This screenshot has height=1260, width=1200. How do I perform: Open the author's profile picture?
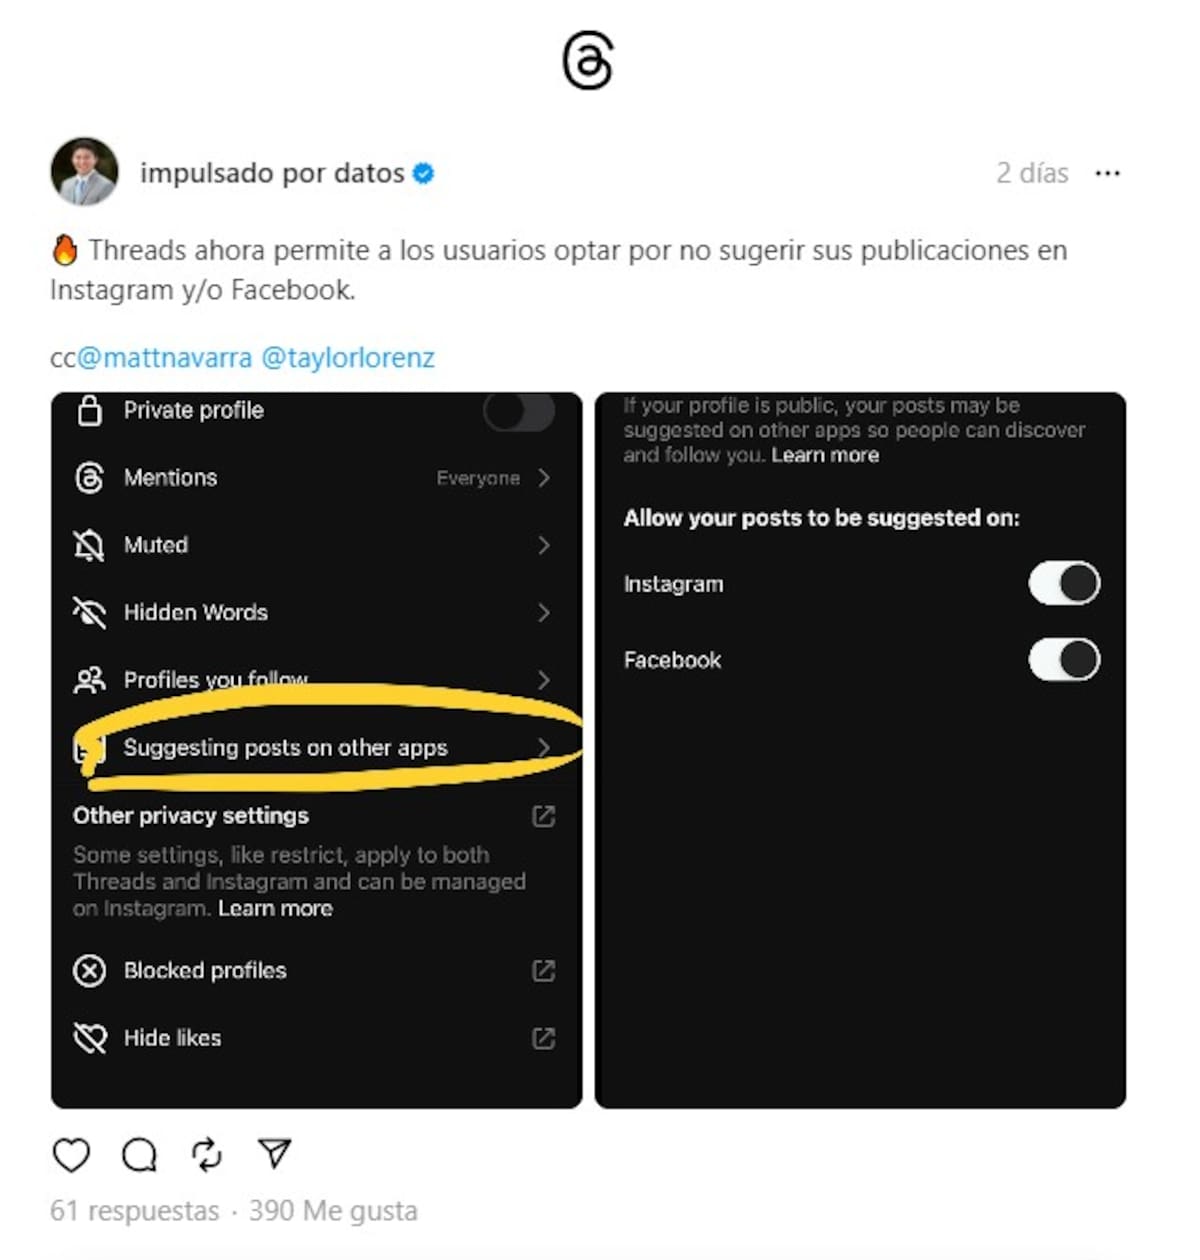(84, 172)
